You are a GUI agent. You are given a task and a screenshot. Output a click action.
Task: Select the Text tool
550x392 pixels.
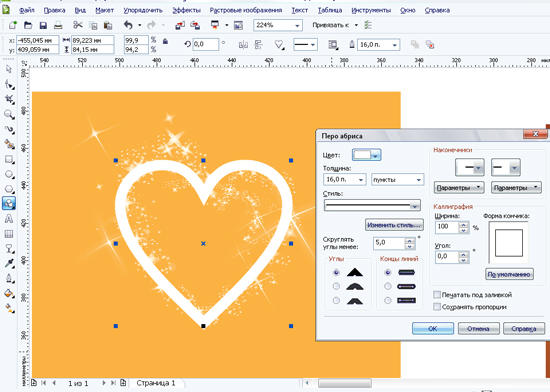(x=9, y=219)
